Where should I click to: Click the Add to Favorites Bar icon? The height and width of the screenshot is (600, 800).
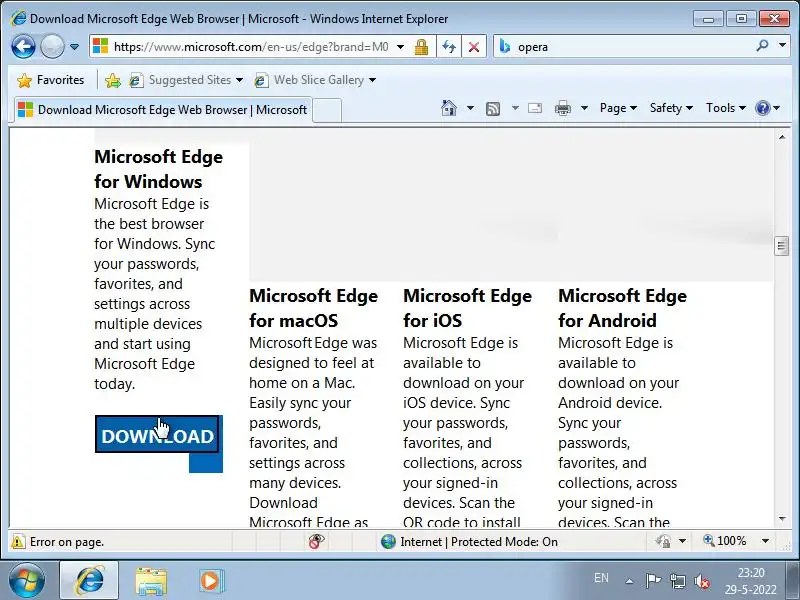pos(113,80)
